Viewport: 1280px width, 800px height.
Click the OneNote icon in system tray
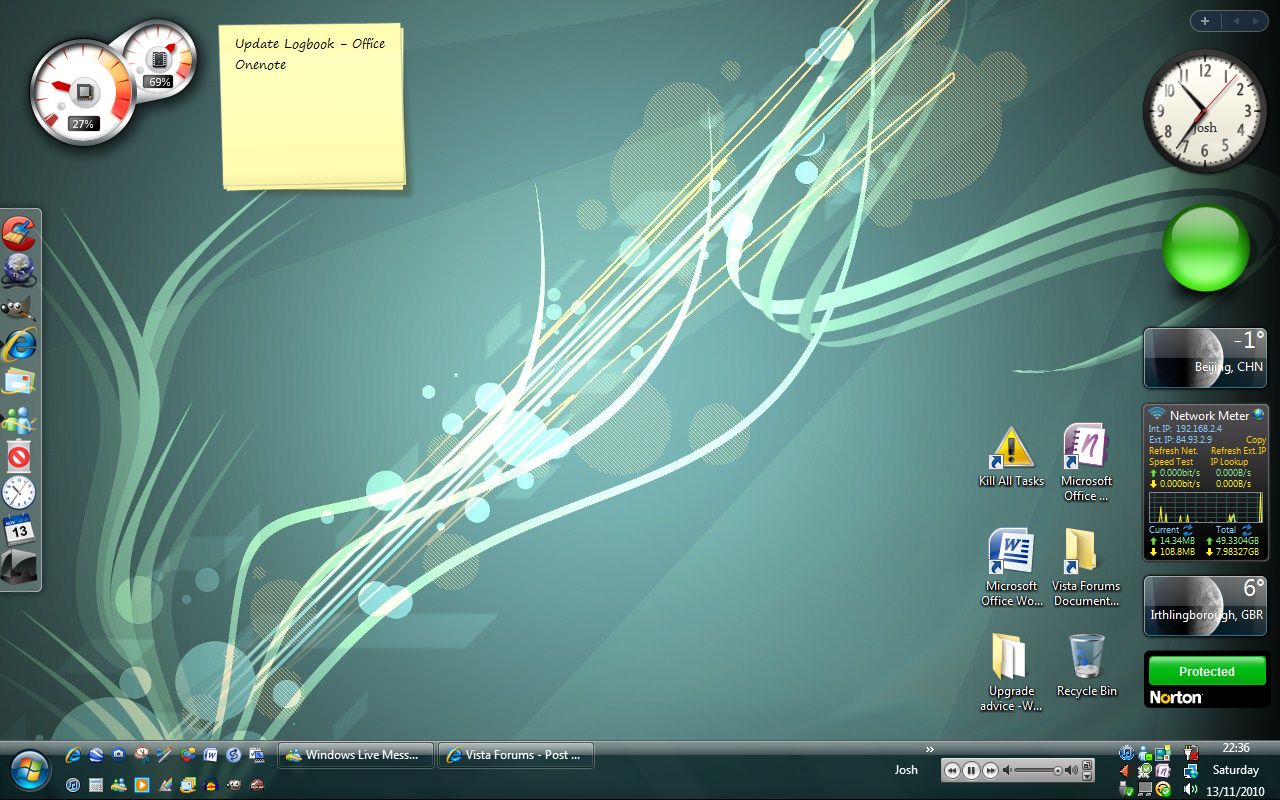1163,771
